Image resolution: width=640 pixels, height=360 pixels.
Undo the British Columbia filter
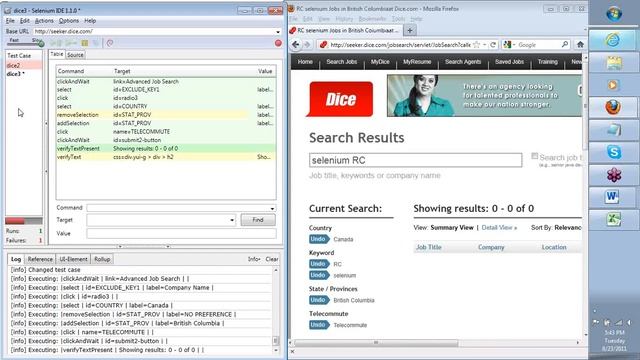tap(319, 300)
